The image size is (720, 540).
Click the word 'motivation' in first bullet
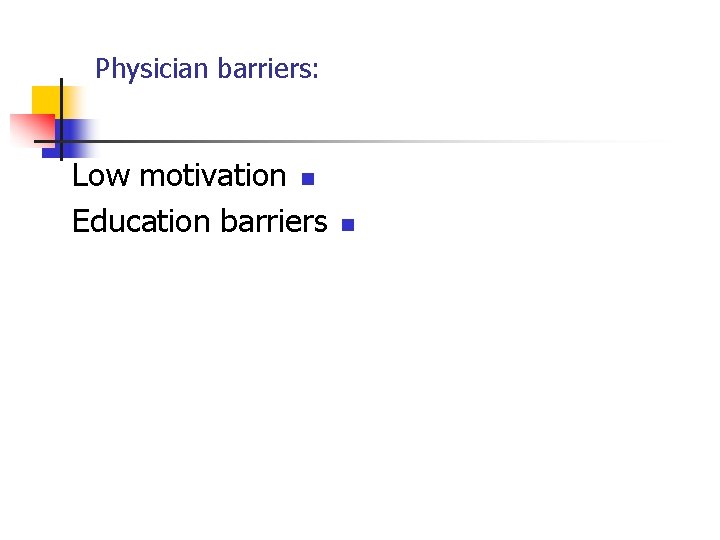pos(213,175)
